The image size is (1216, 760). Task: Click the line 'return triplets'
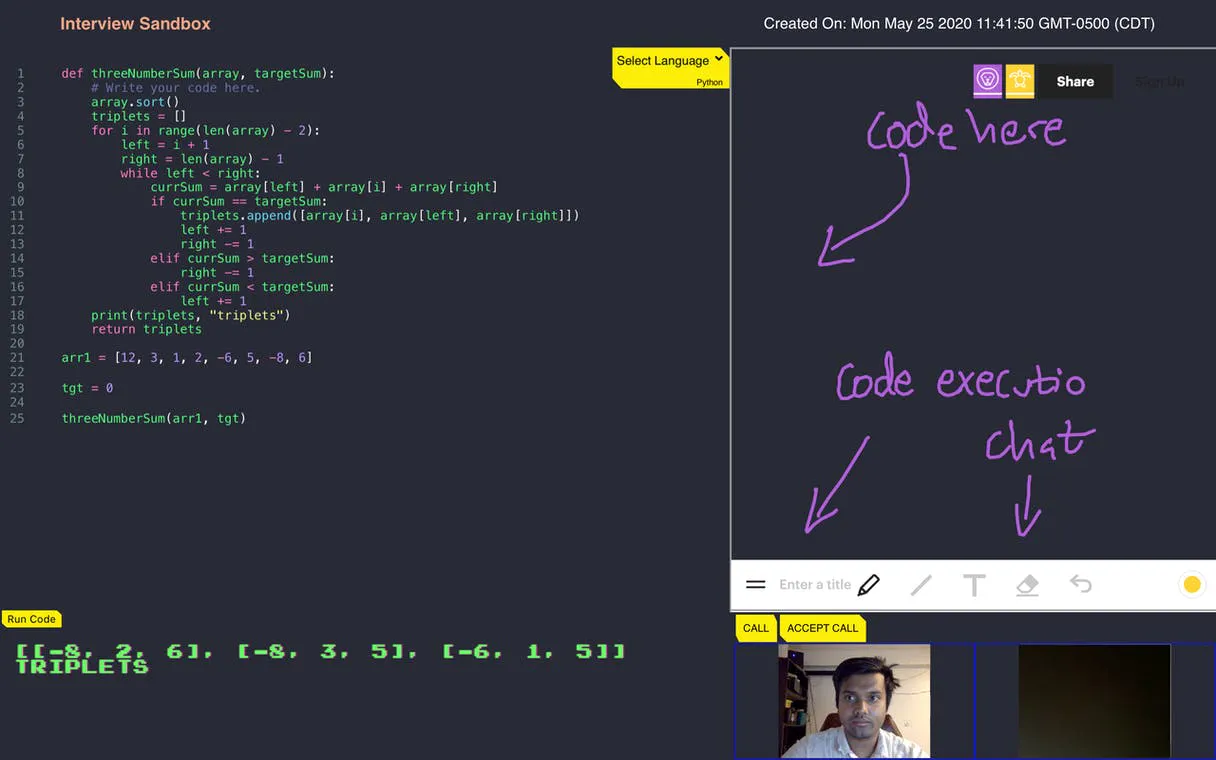(146, 329)
